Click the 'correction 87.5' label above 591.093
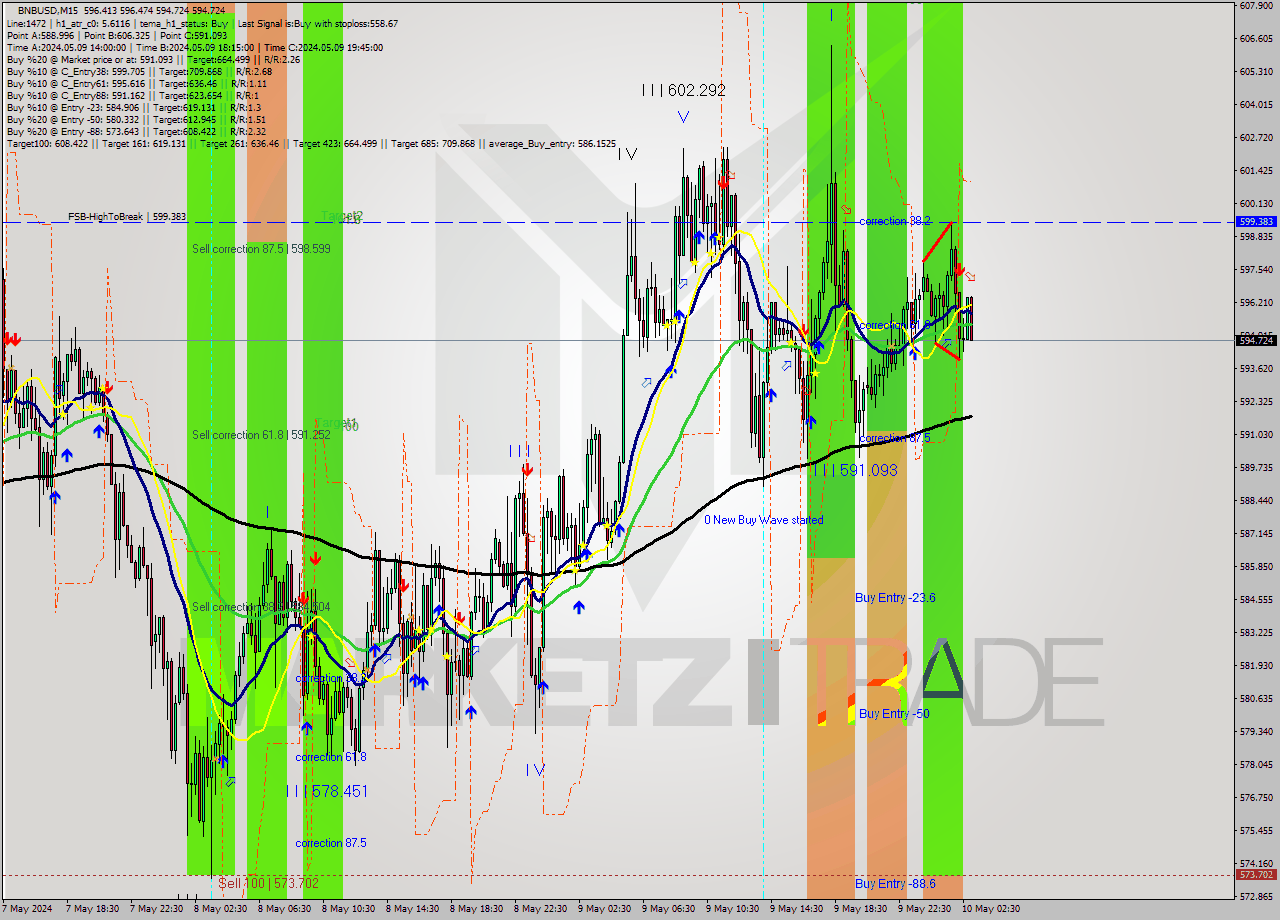 pyautogui.click(x=895, y=438)
